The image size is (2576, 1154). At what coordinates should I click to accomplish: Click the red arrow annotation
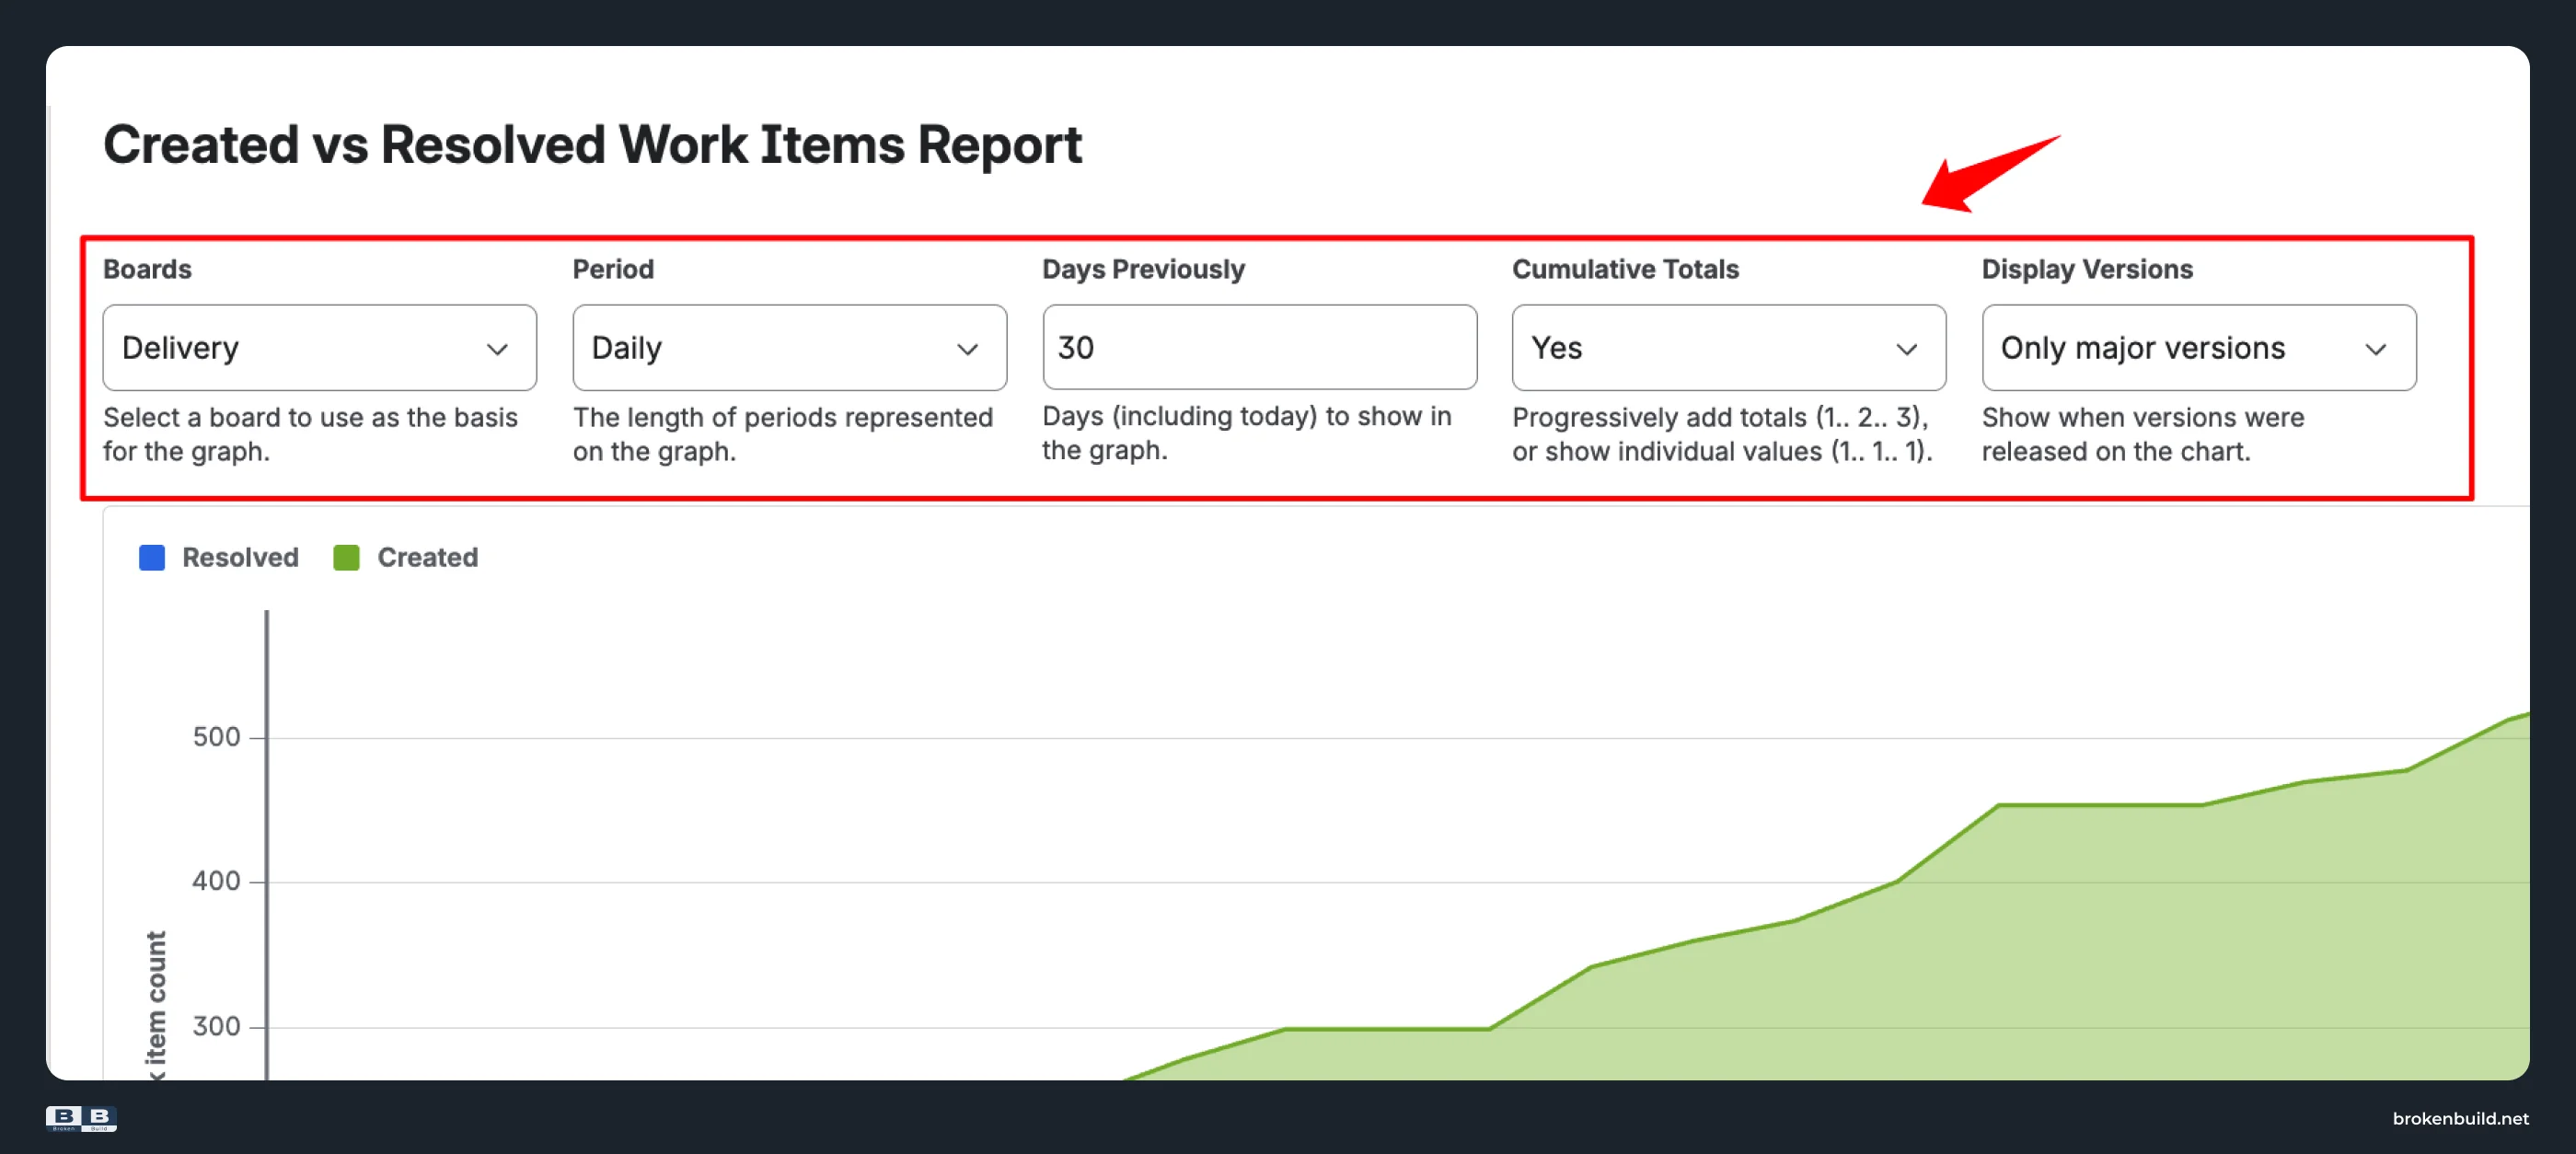pyautogui.click(x=1989, y=172)
